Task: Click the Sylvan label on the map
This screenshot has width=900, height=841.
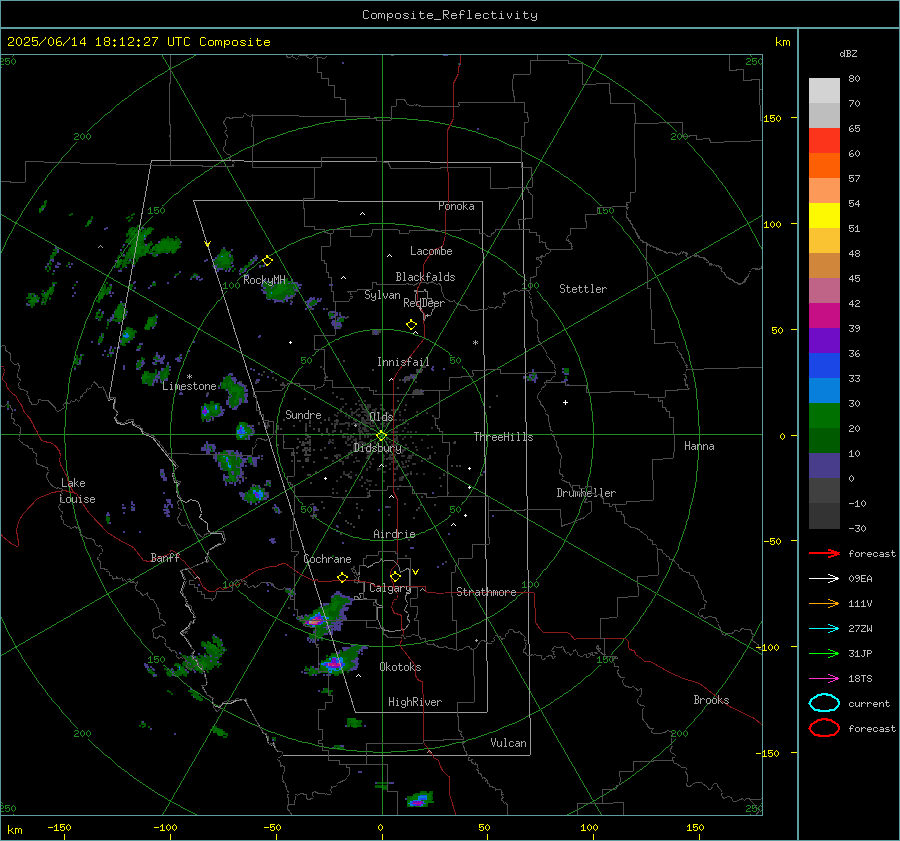Action: click(382, 295)
